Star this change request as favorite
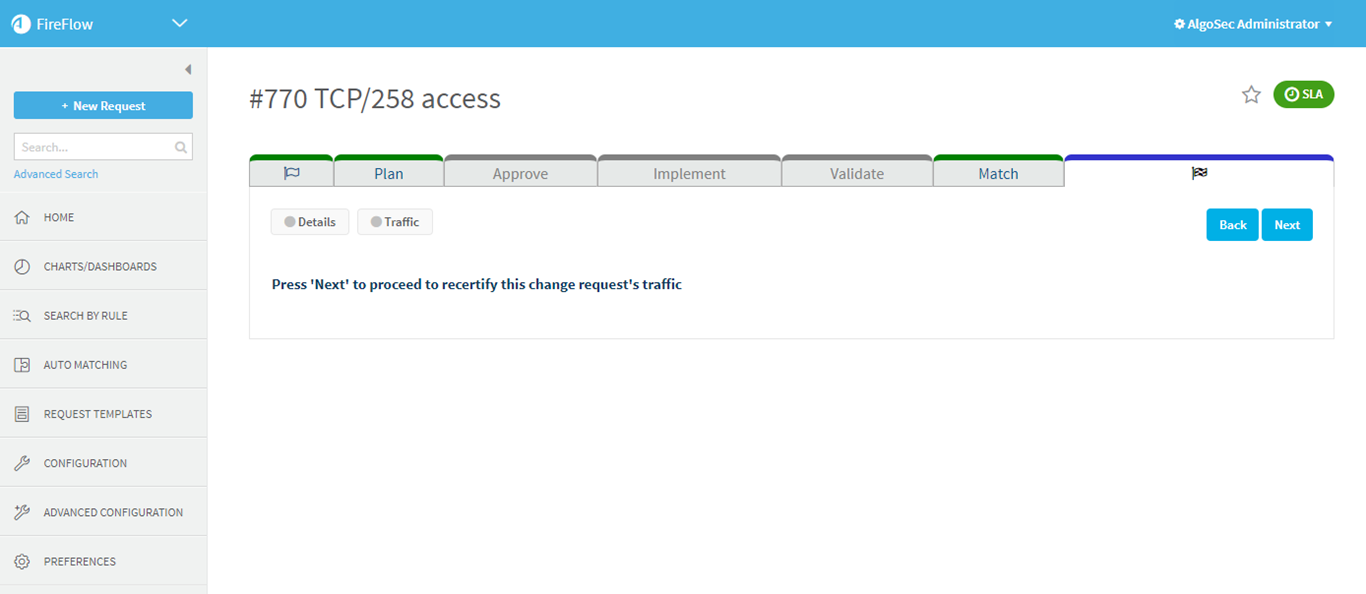 point(1251,95)
